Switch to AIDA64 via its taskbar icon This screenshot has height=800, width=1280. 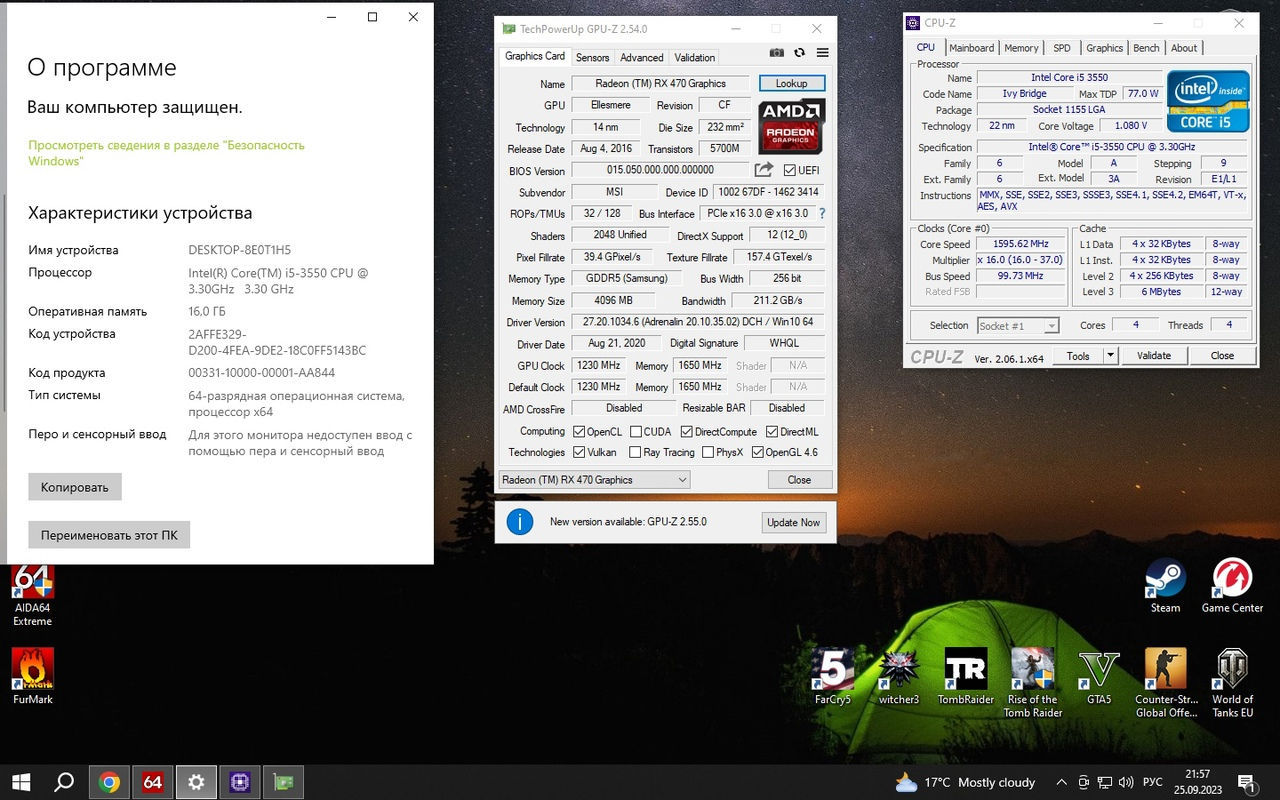tap(152, 782)
